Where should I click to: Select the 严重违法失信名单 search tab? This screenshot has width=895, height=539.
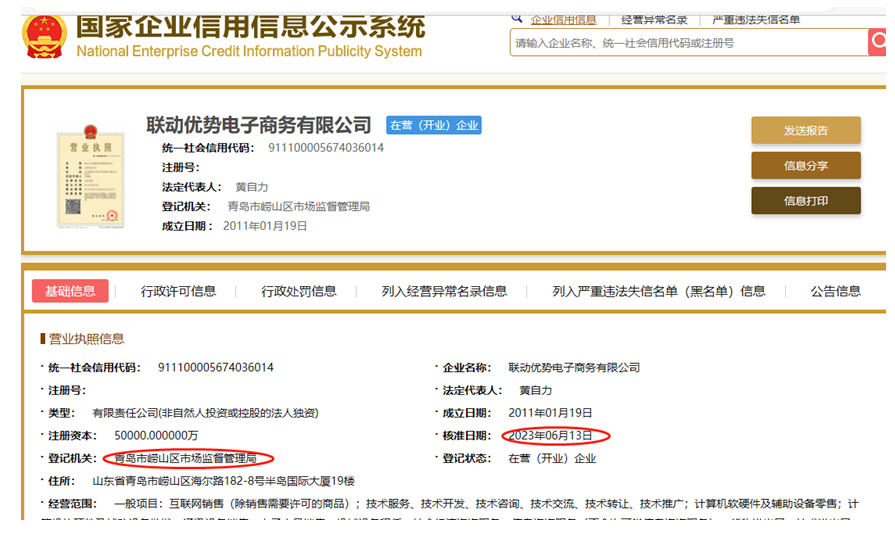click(x=756, y=20)
